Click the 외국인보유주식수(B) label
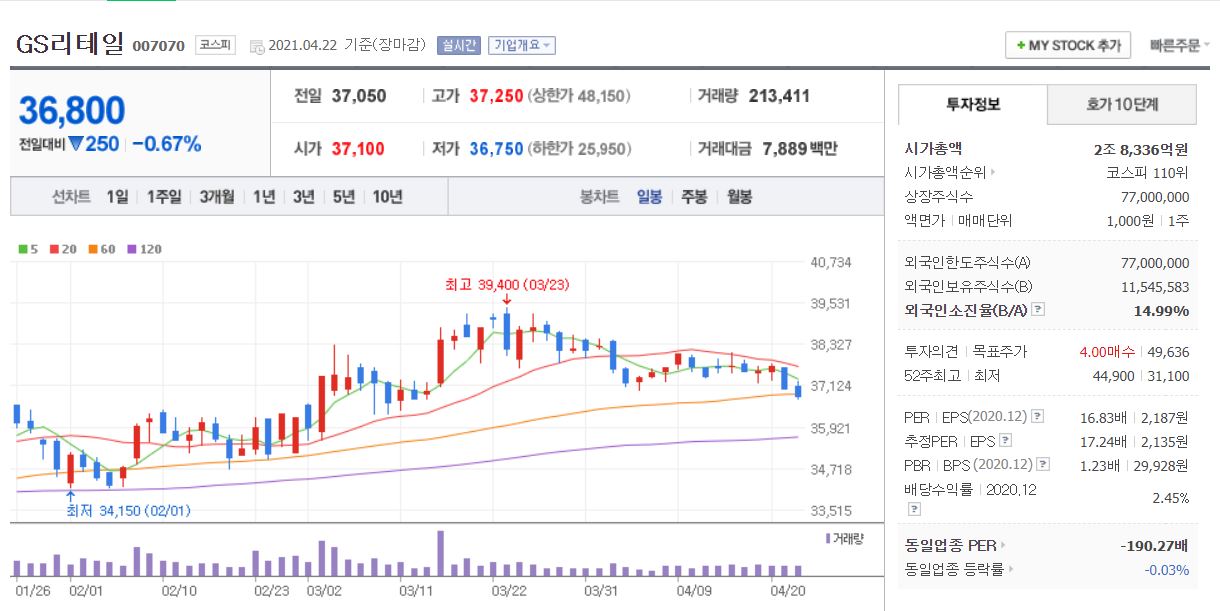 (967, 287)
